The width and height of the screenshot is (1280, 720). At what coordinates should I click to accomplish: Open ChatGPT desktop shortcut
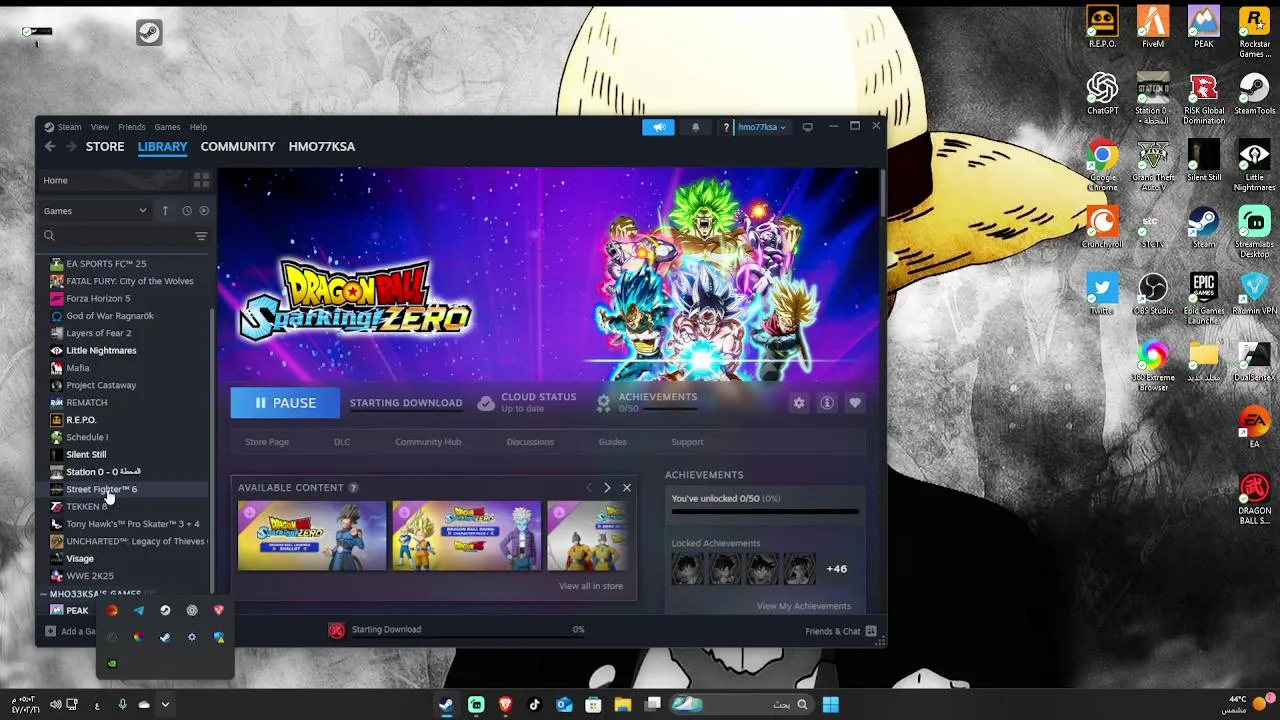[1102, 94]
